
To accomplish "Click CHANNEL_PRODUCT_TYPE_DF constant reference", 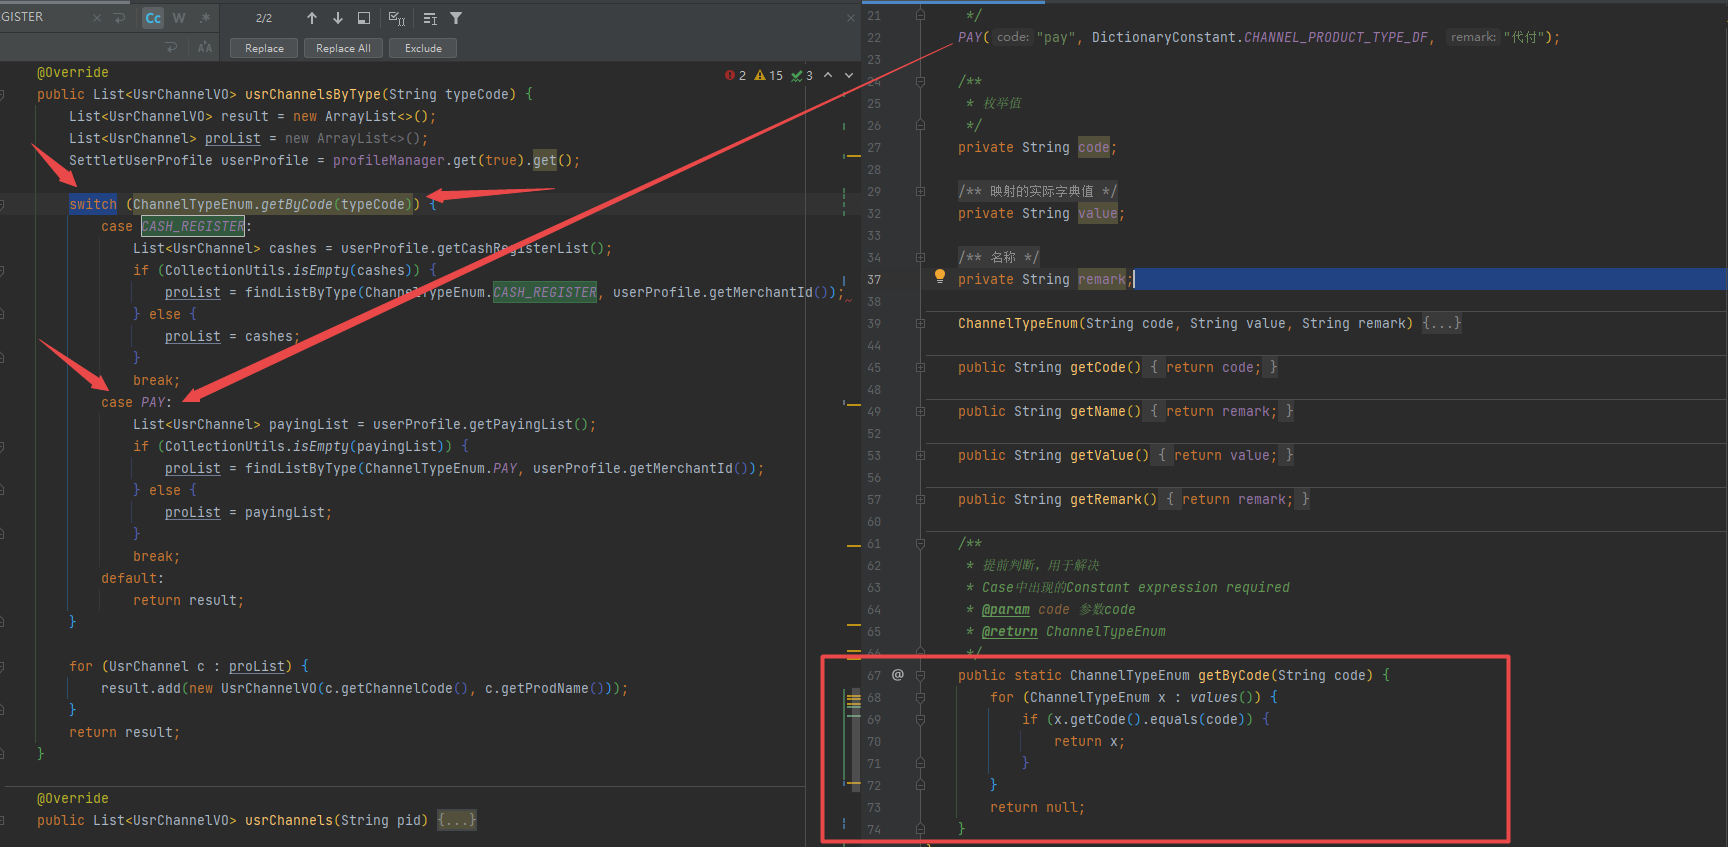I will click(1336, 37).
